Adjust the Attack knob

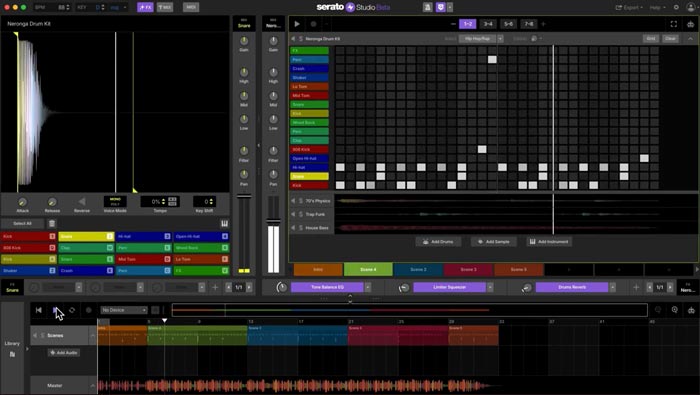coord(22,202)
